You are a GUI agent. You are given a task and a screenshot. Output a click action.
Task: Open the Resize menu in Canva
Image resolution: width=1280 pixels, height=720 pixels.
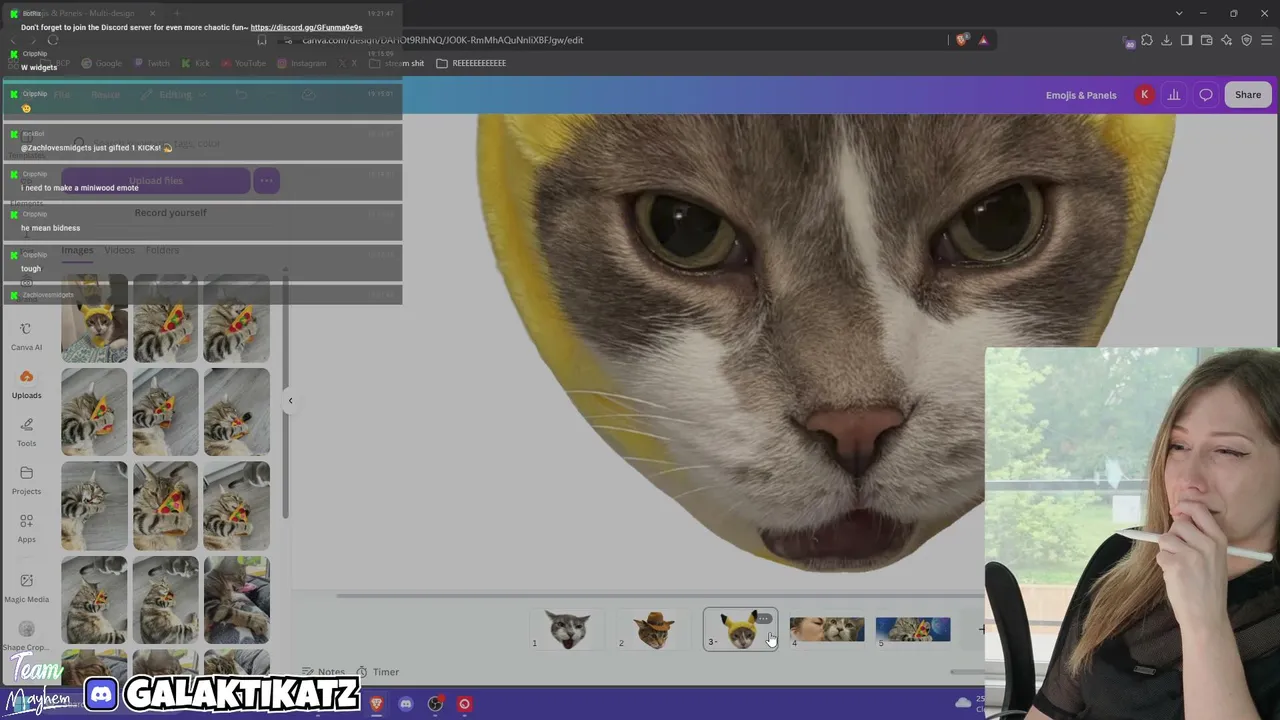(x=105, y=95)
